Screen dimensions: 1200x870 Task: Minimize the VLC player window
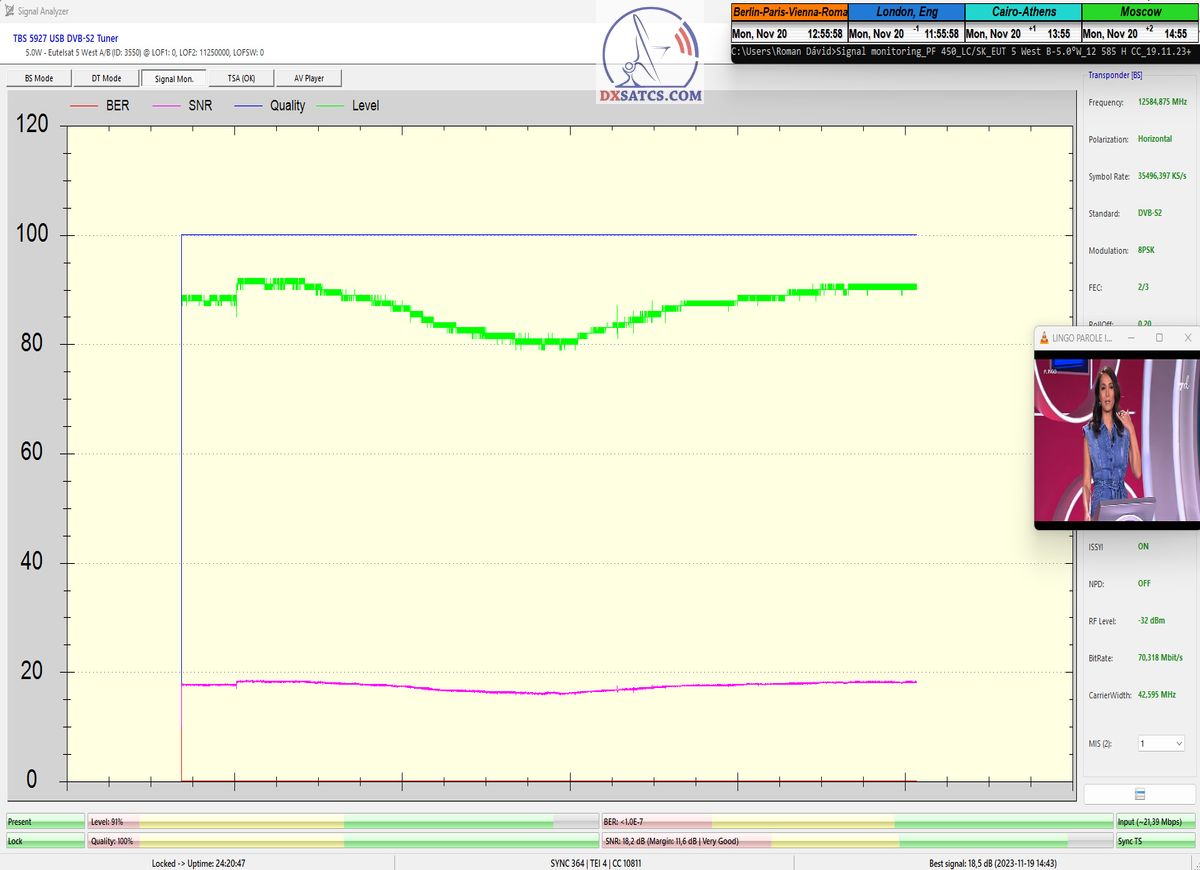1130,338
